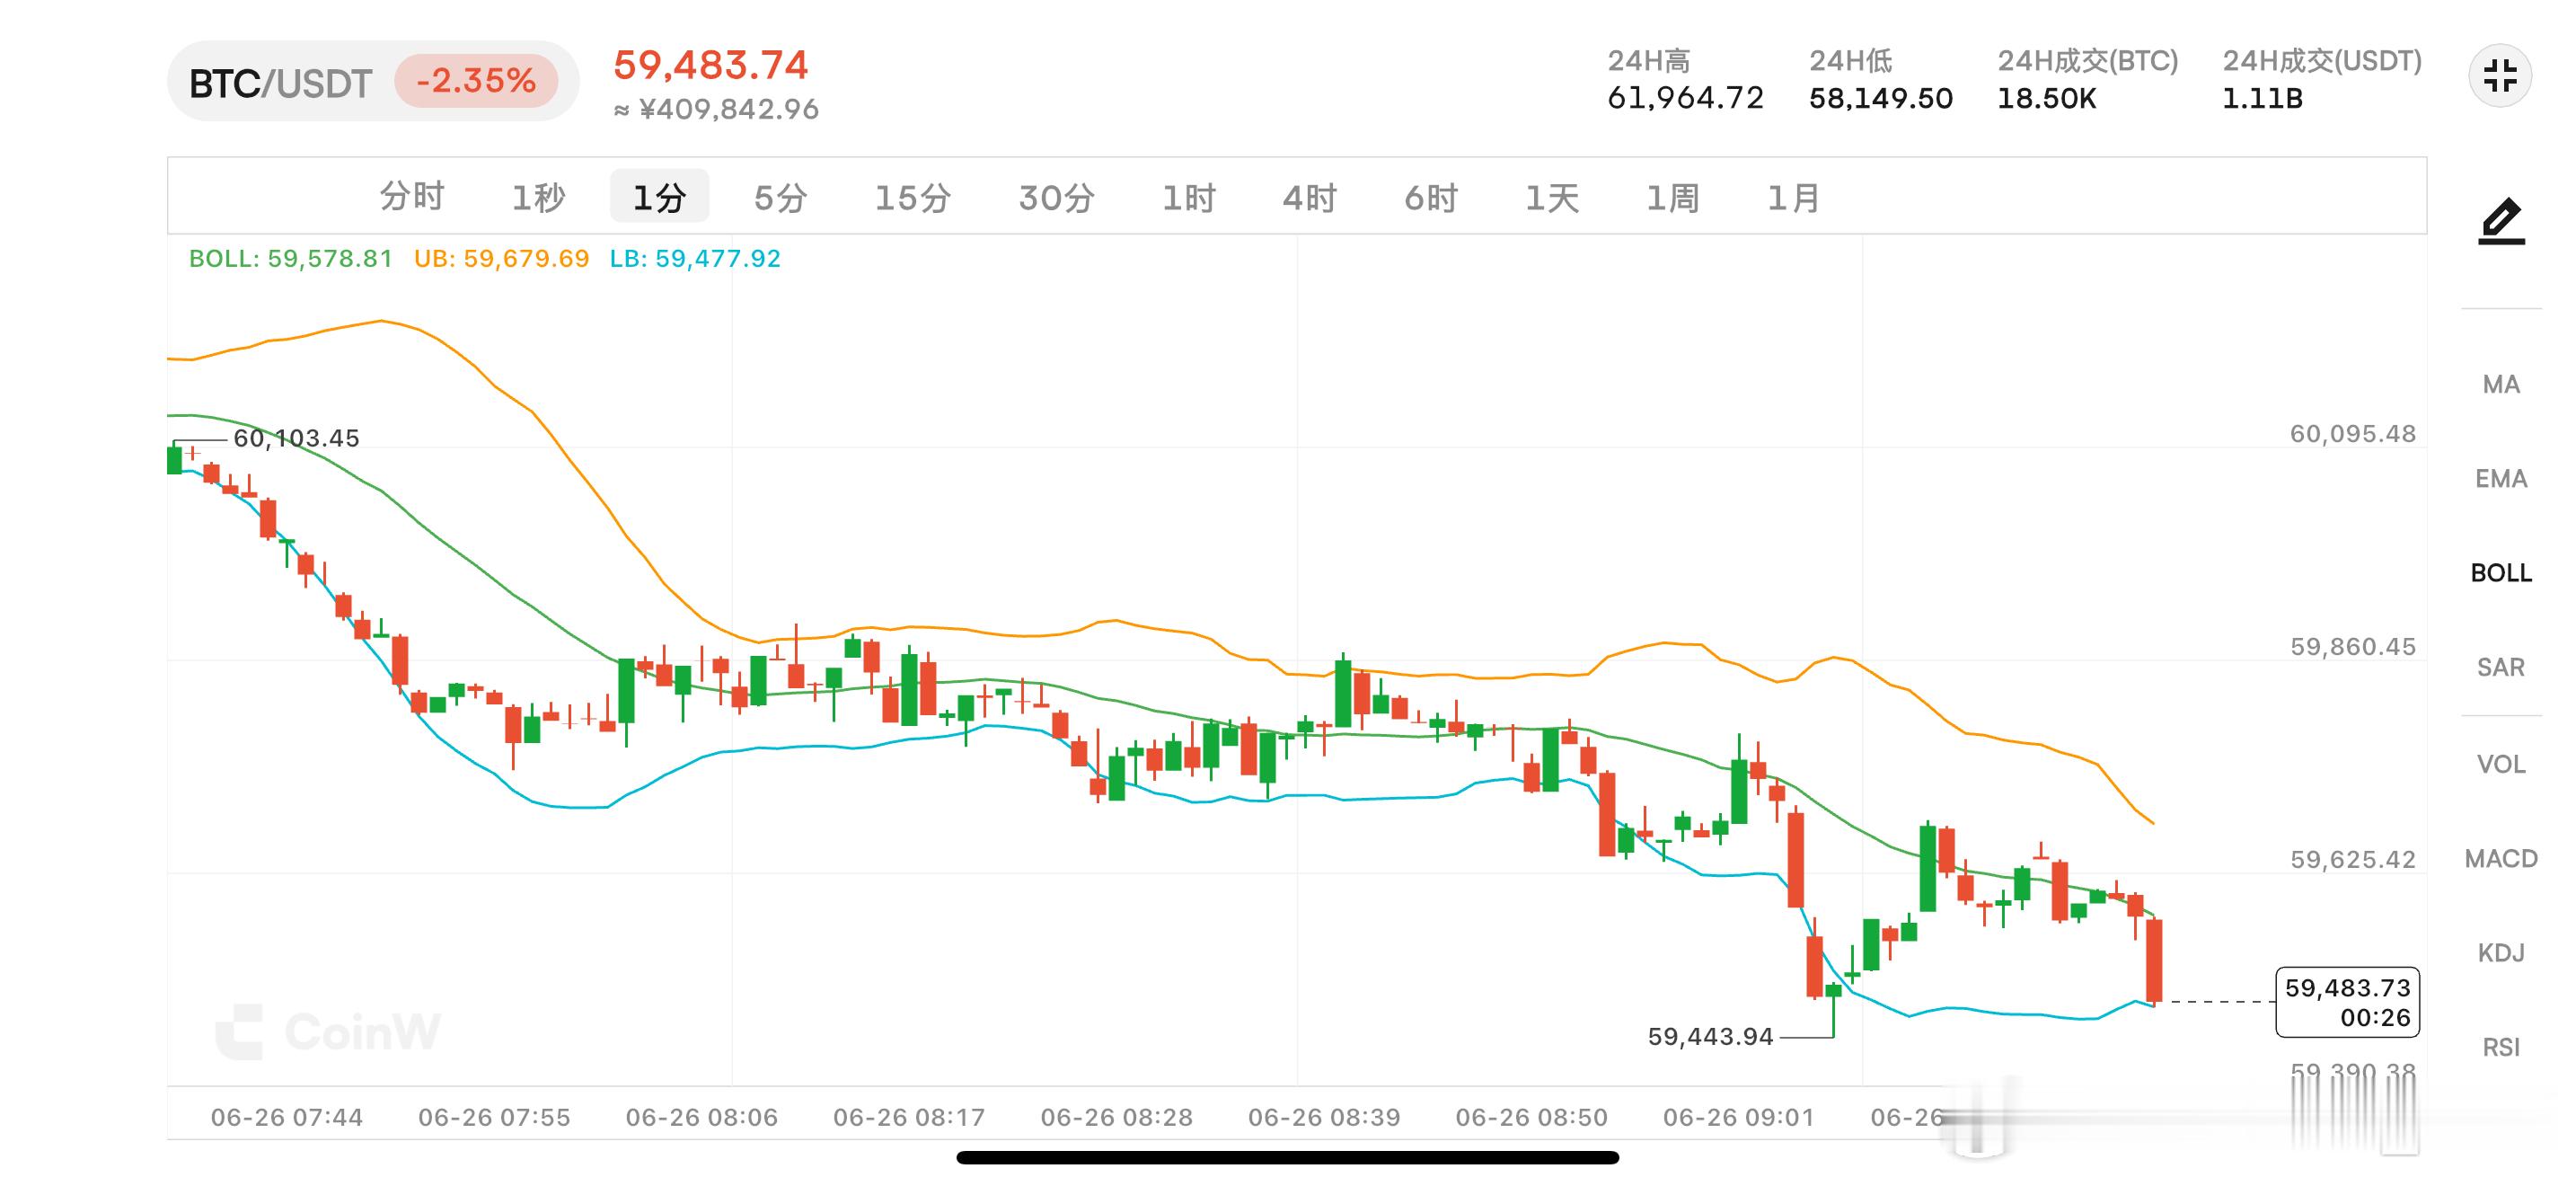Select the 1秒 interval tab
Viewport: 2576px width, 1186px height.
point(538,197)
